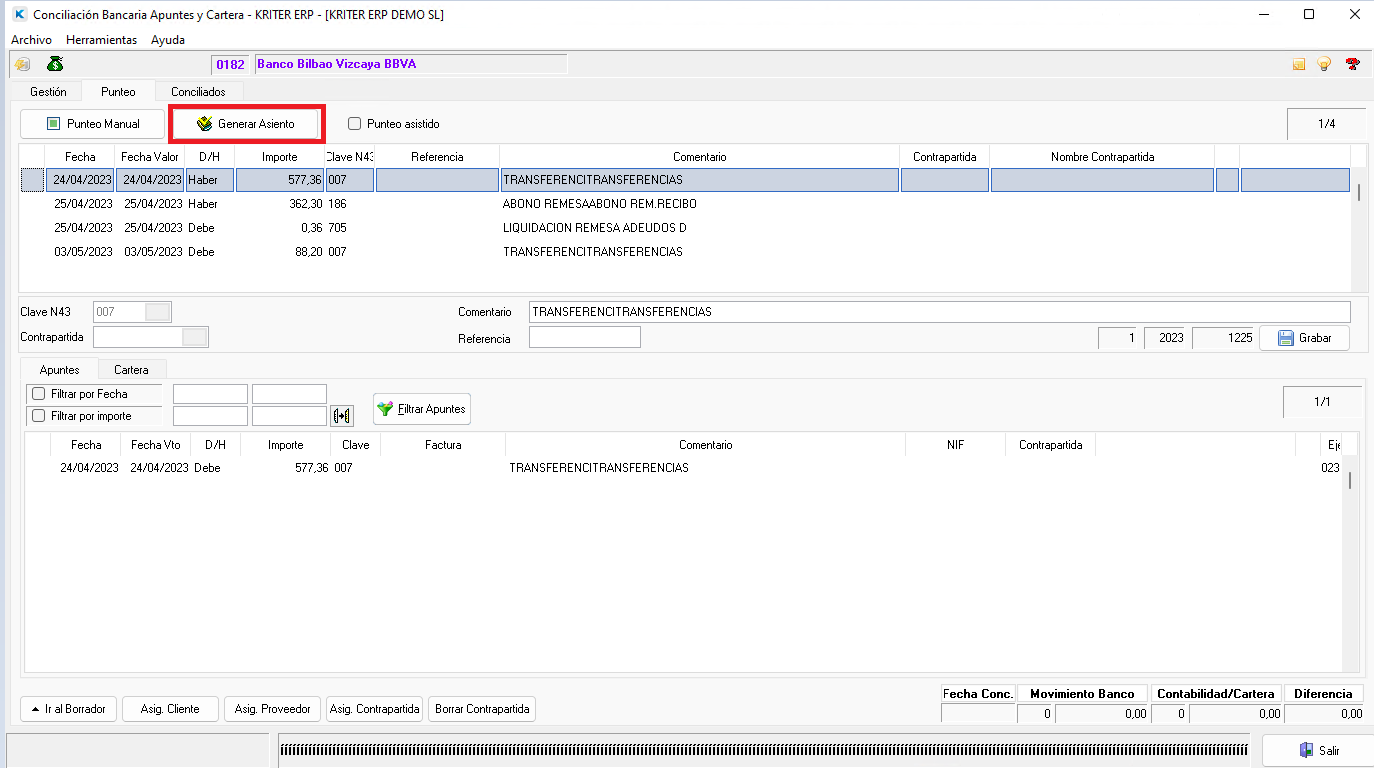1374x768 pixels.
Task: Exit using the Salir button
Action: pyautogui.click(x=1318, y=750)
